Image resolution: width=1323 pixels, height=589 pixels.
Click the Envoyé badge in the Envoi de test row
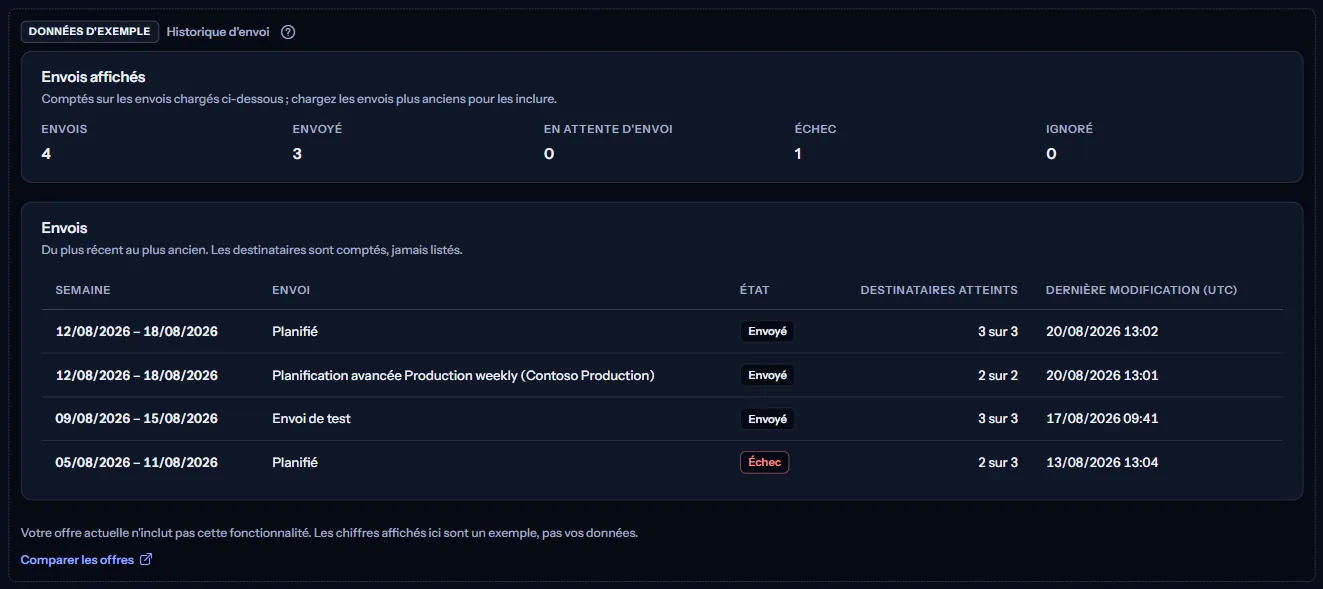(x=767, y=419)
